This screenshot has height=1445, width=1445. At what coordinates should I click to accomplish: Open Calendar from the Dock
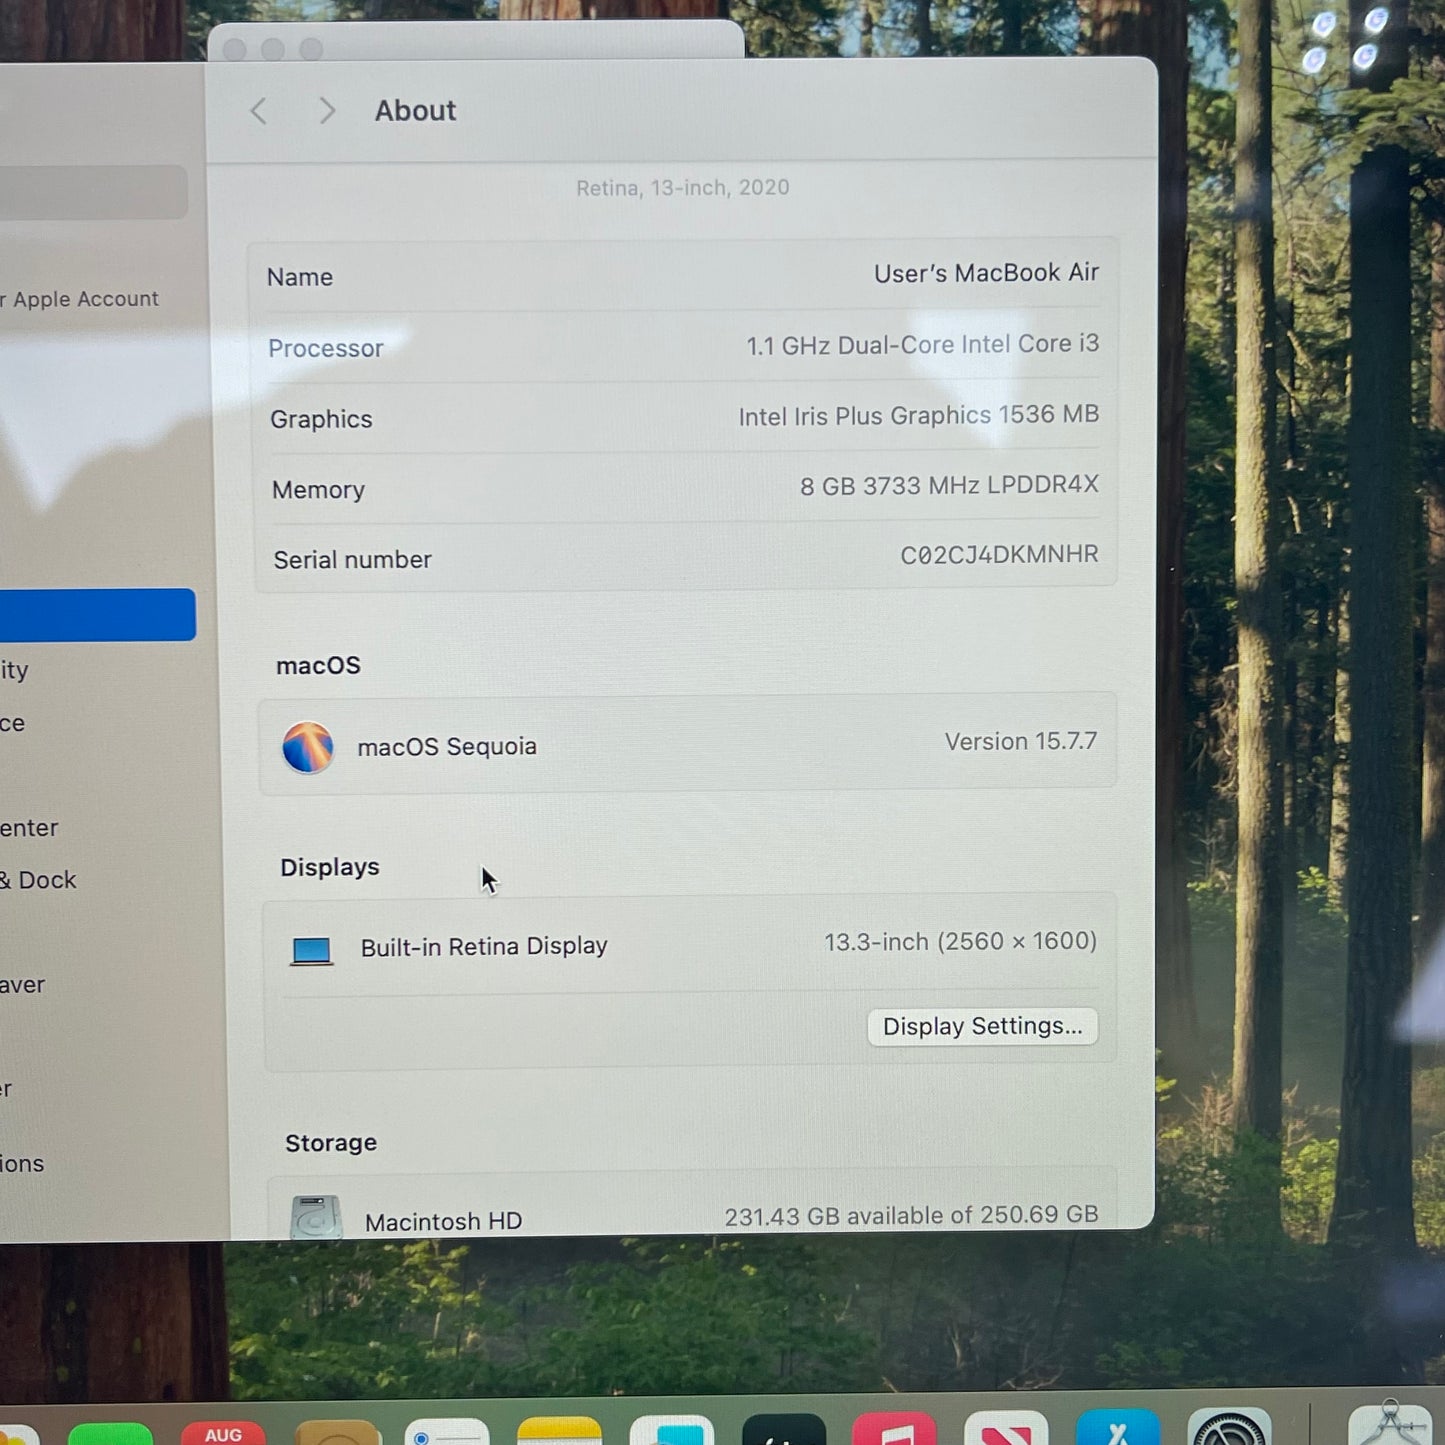point(223,1433)
